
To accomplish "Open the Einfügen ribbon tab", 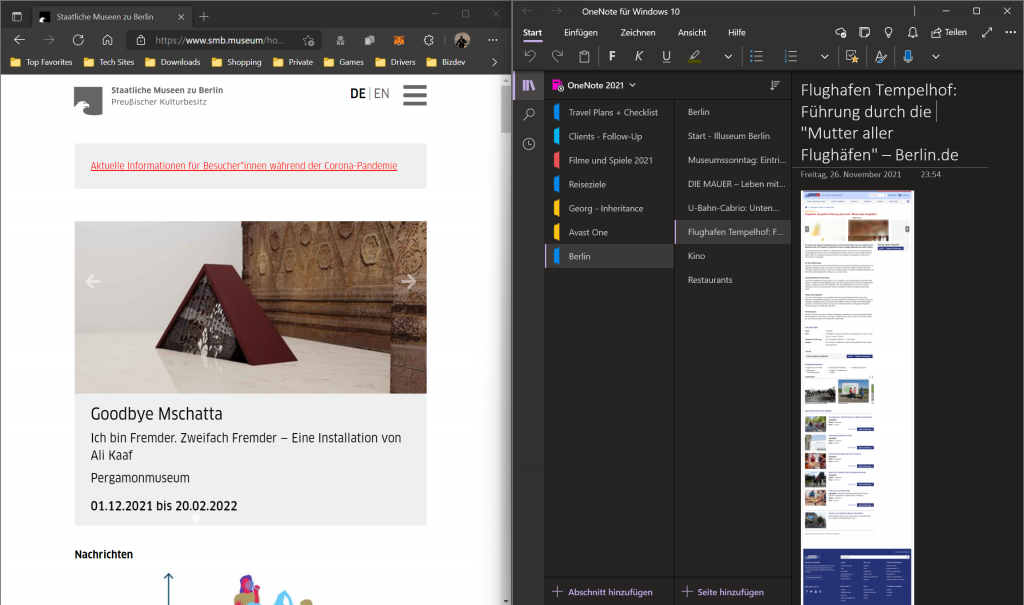I will coord(581,33).
